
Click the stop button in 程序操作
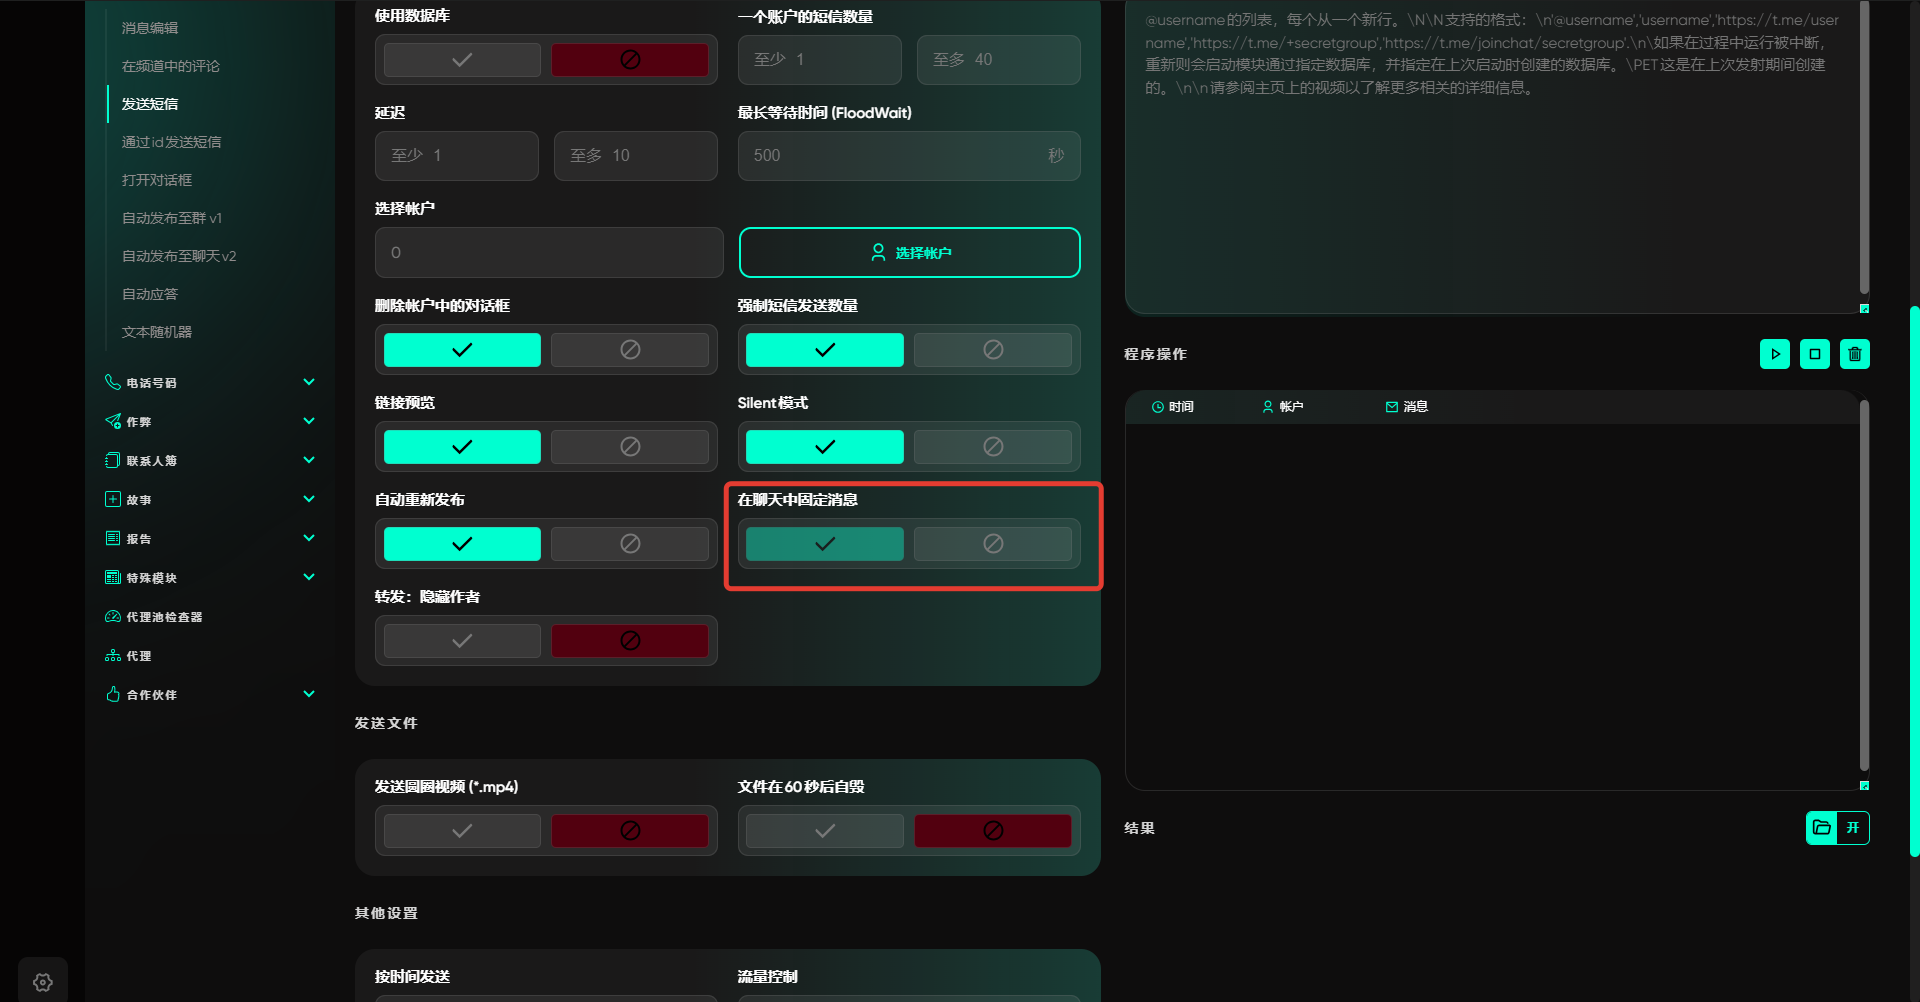(1814, 354)
